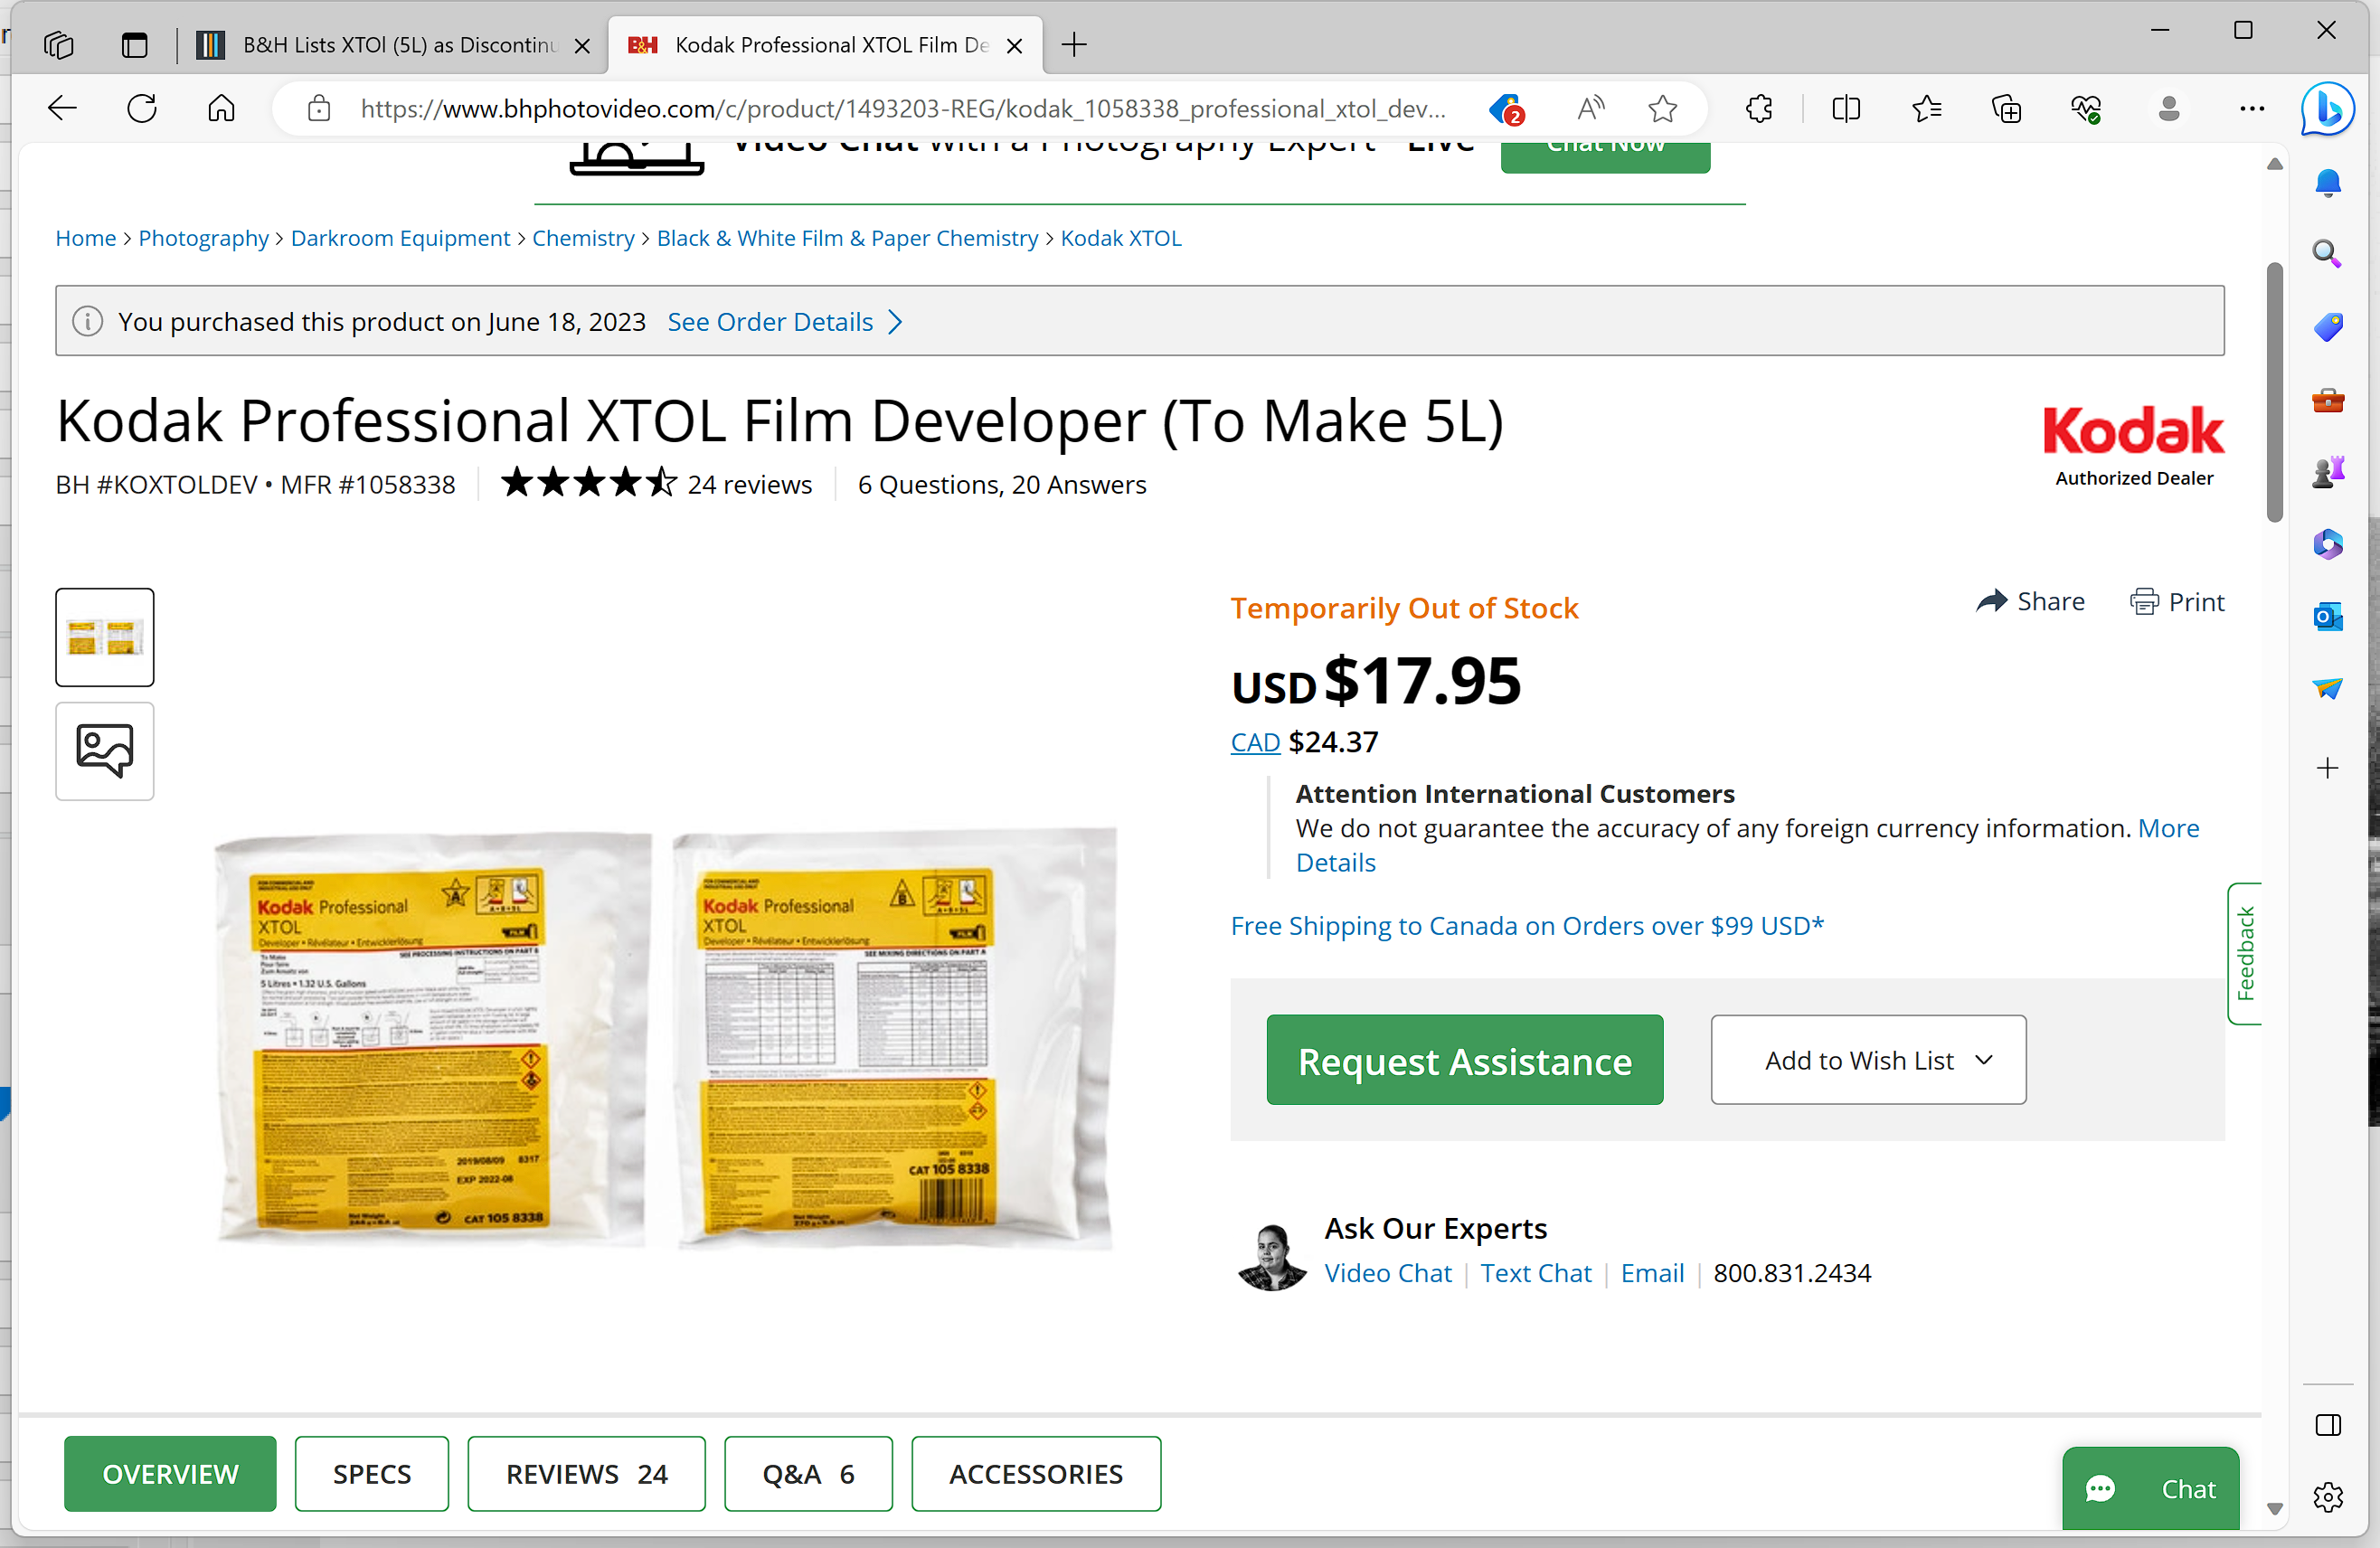Open Home breadcrumb link
This screenshot has width=2380, height=1548.
coord(86,238)
